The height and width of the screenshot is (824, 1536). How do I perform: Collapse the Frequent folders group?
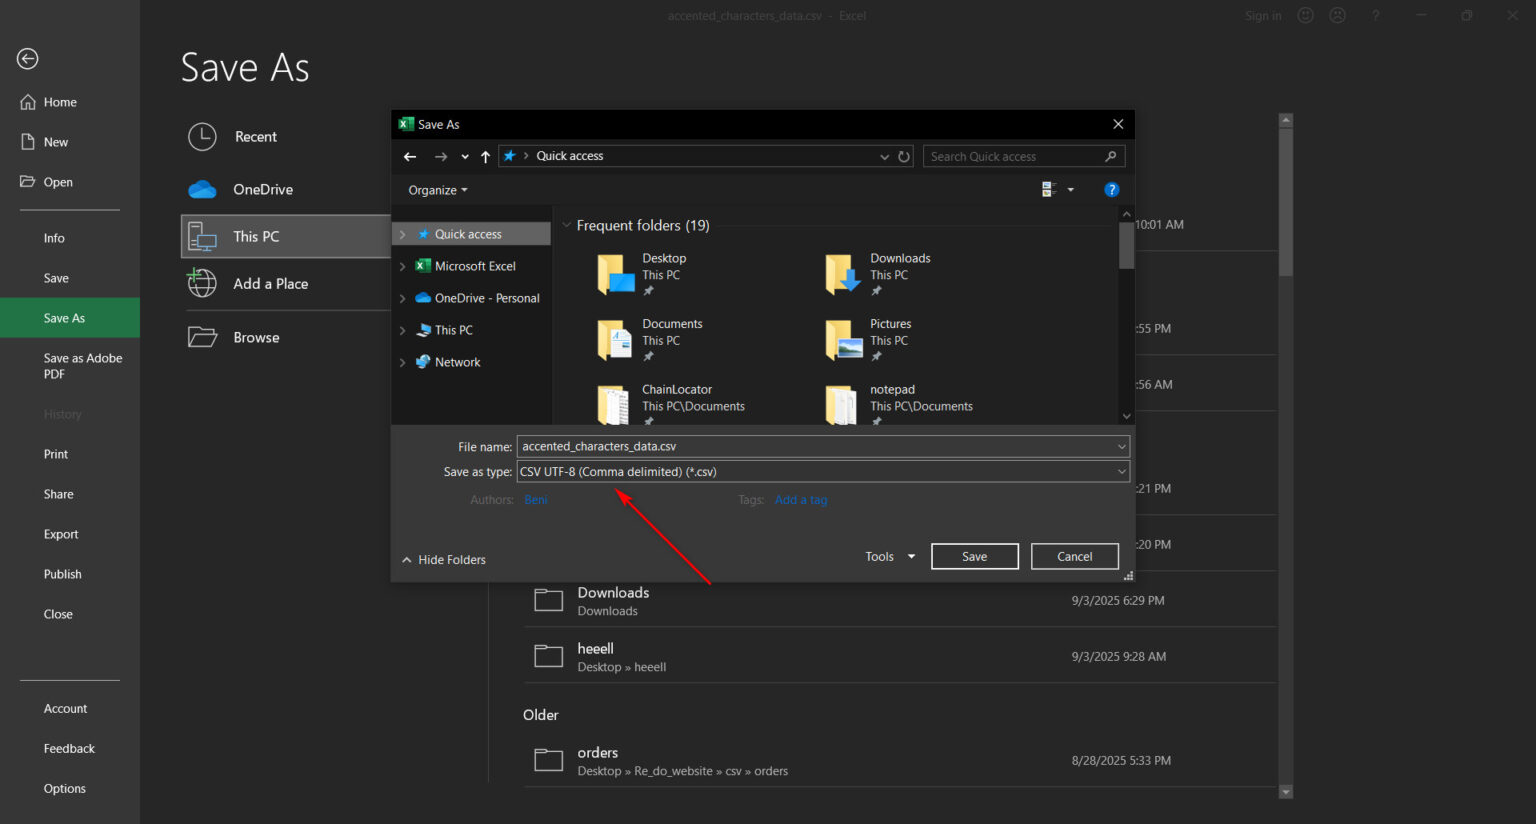tap(567, 226)
